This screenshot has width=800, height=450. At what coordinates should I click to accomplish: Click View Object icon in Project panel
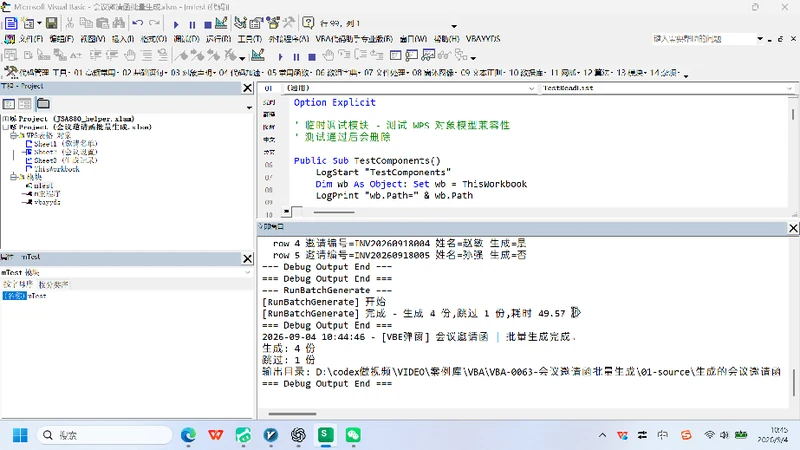24,104
